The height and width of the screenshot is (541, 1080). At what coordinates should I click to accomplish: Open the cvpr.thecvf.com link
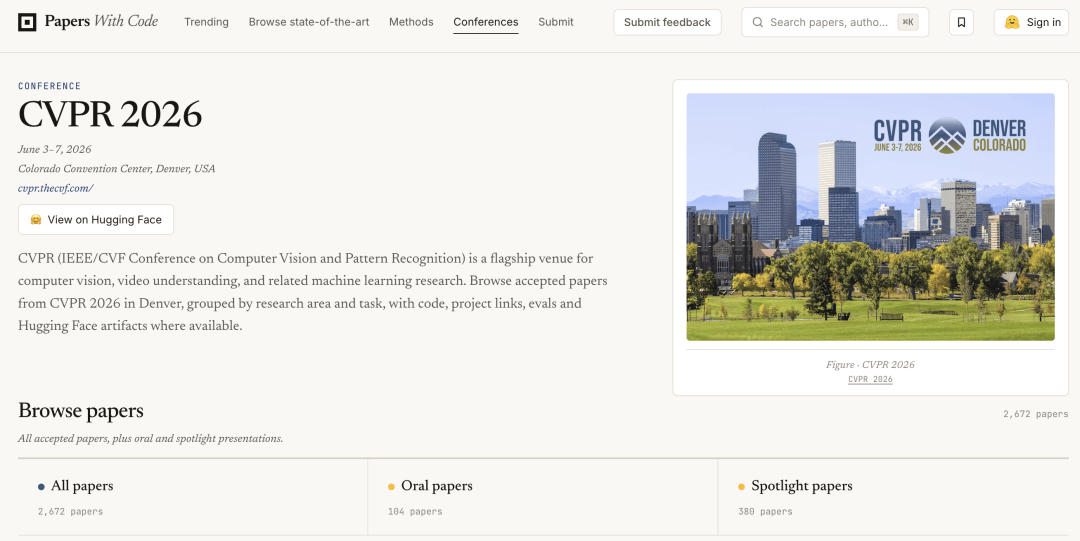coord(56,188)
